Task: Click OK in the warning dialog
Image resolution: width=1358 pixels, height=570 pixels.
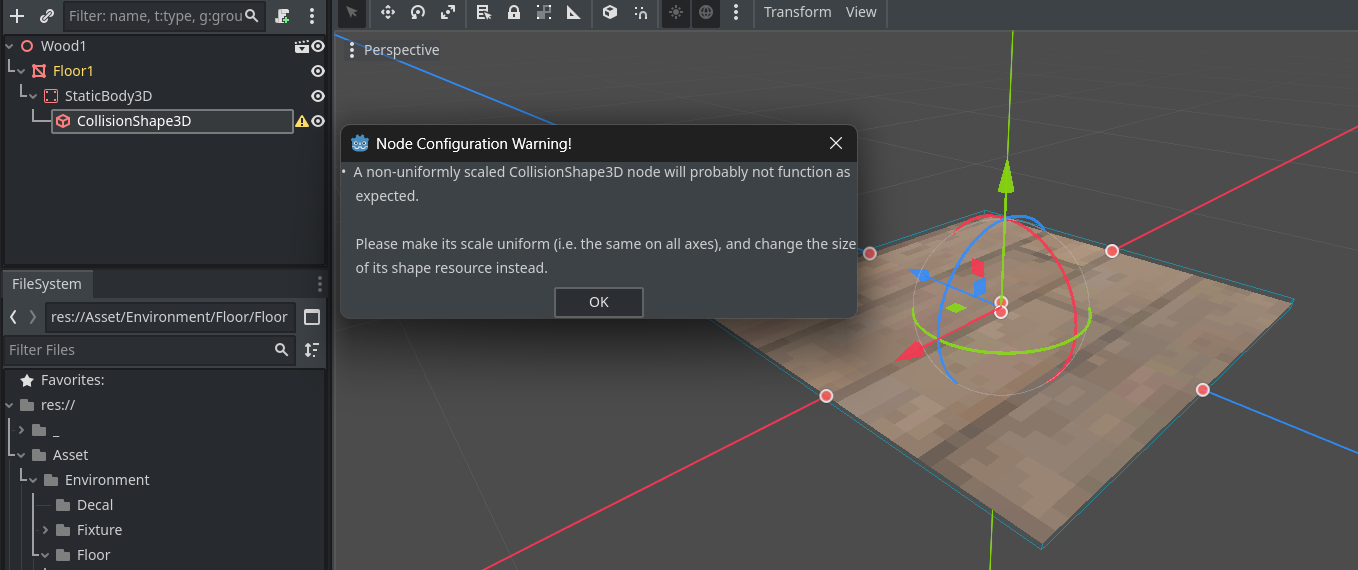Action: point(598,302)
